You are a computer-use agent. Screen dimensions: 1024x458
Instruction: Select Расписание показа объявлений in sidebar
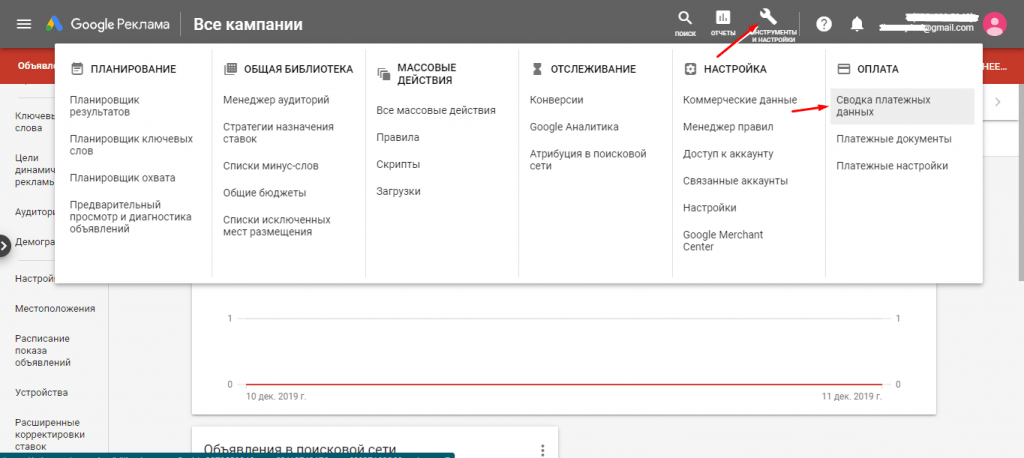coord(43,350)
